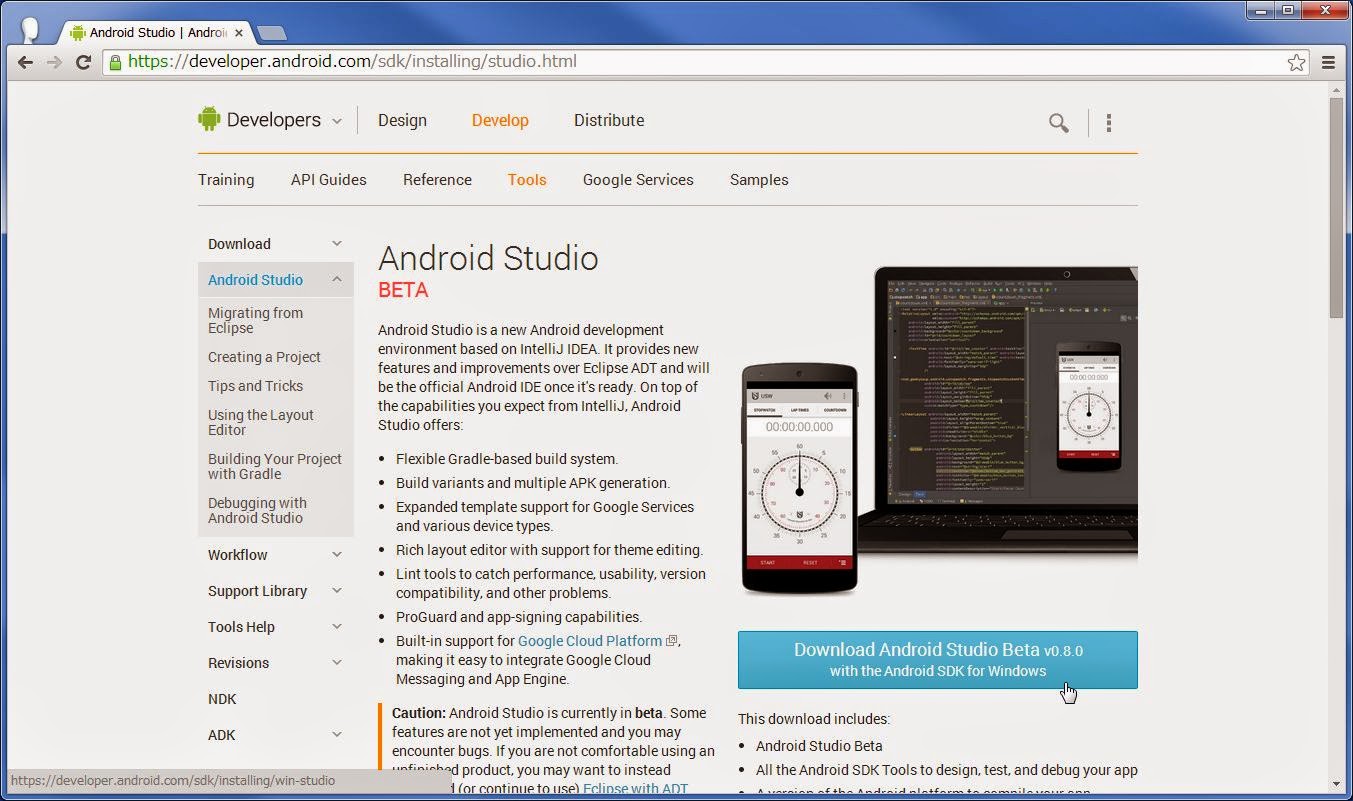
Task: Open the Develop top navigation tab
Action: tap(500, 120)
